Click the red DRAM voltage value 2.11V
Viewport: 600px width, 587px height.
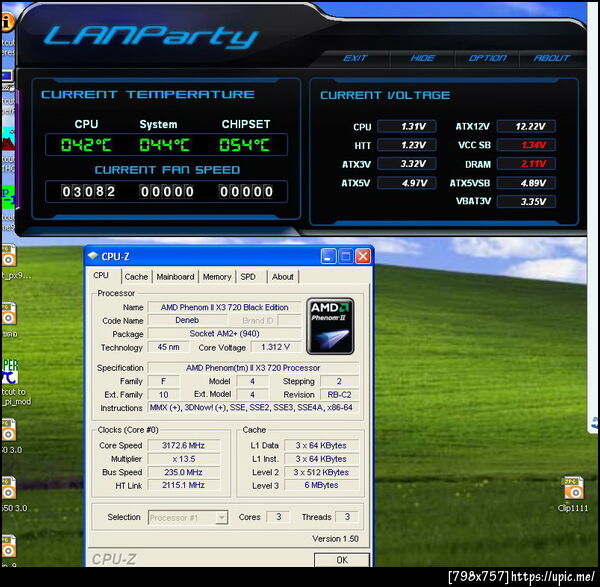coord(527,164)
